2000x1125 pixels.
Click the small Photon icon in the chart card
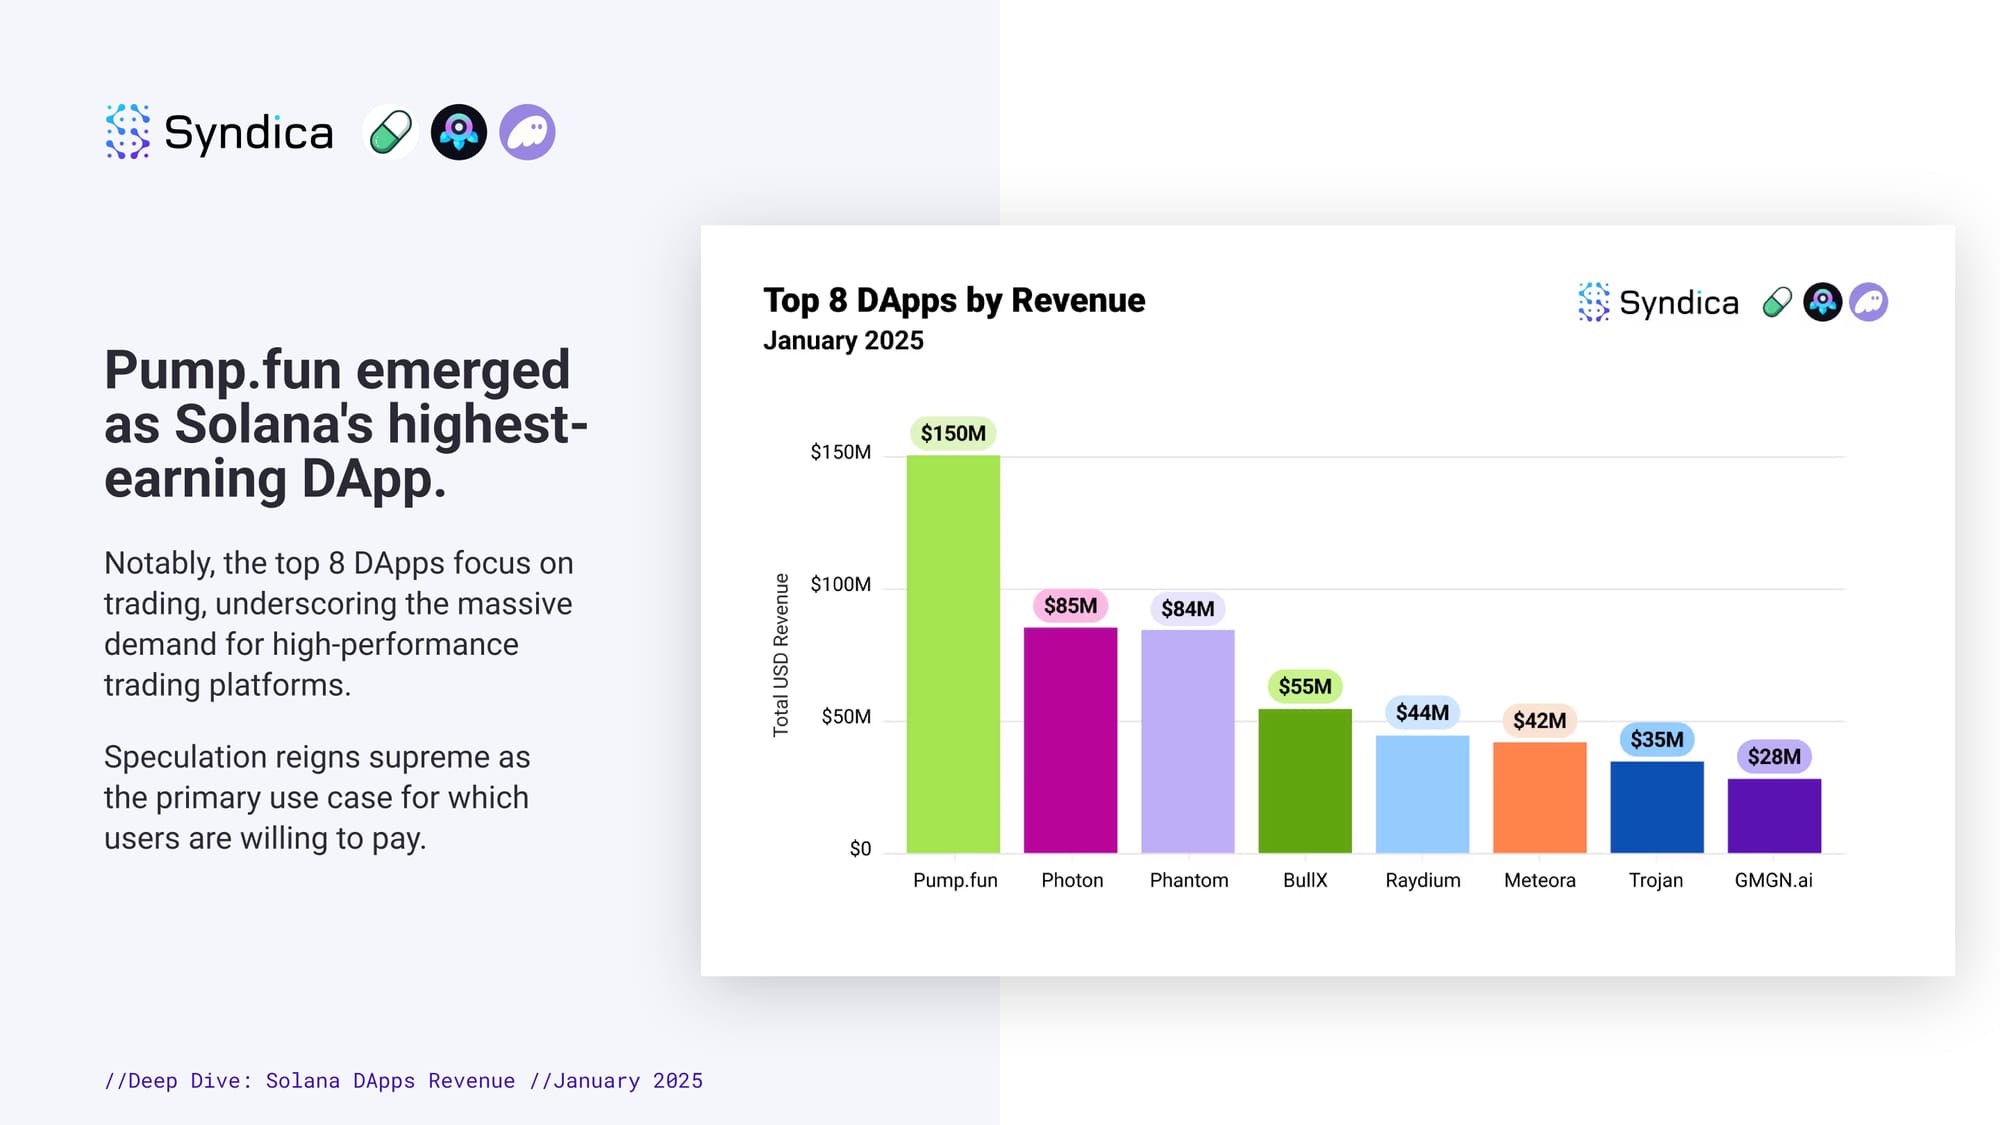click(x=1822, y=302)
